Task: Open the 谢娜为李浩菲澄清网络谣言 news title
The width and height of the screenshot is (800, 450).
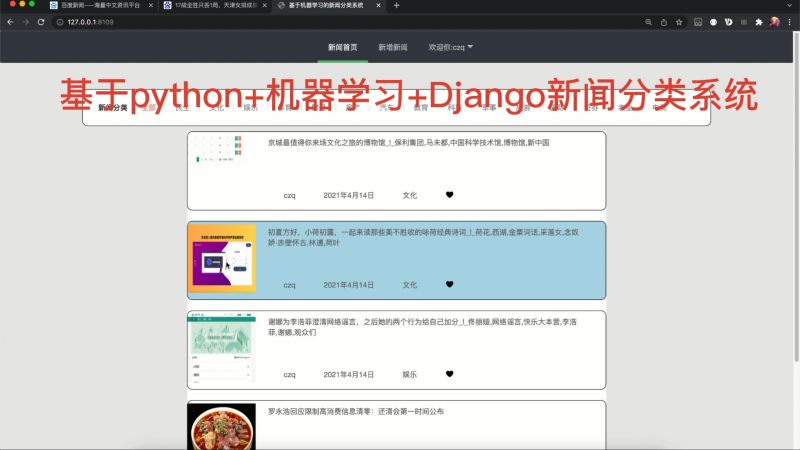Action: 422,327
